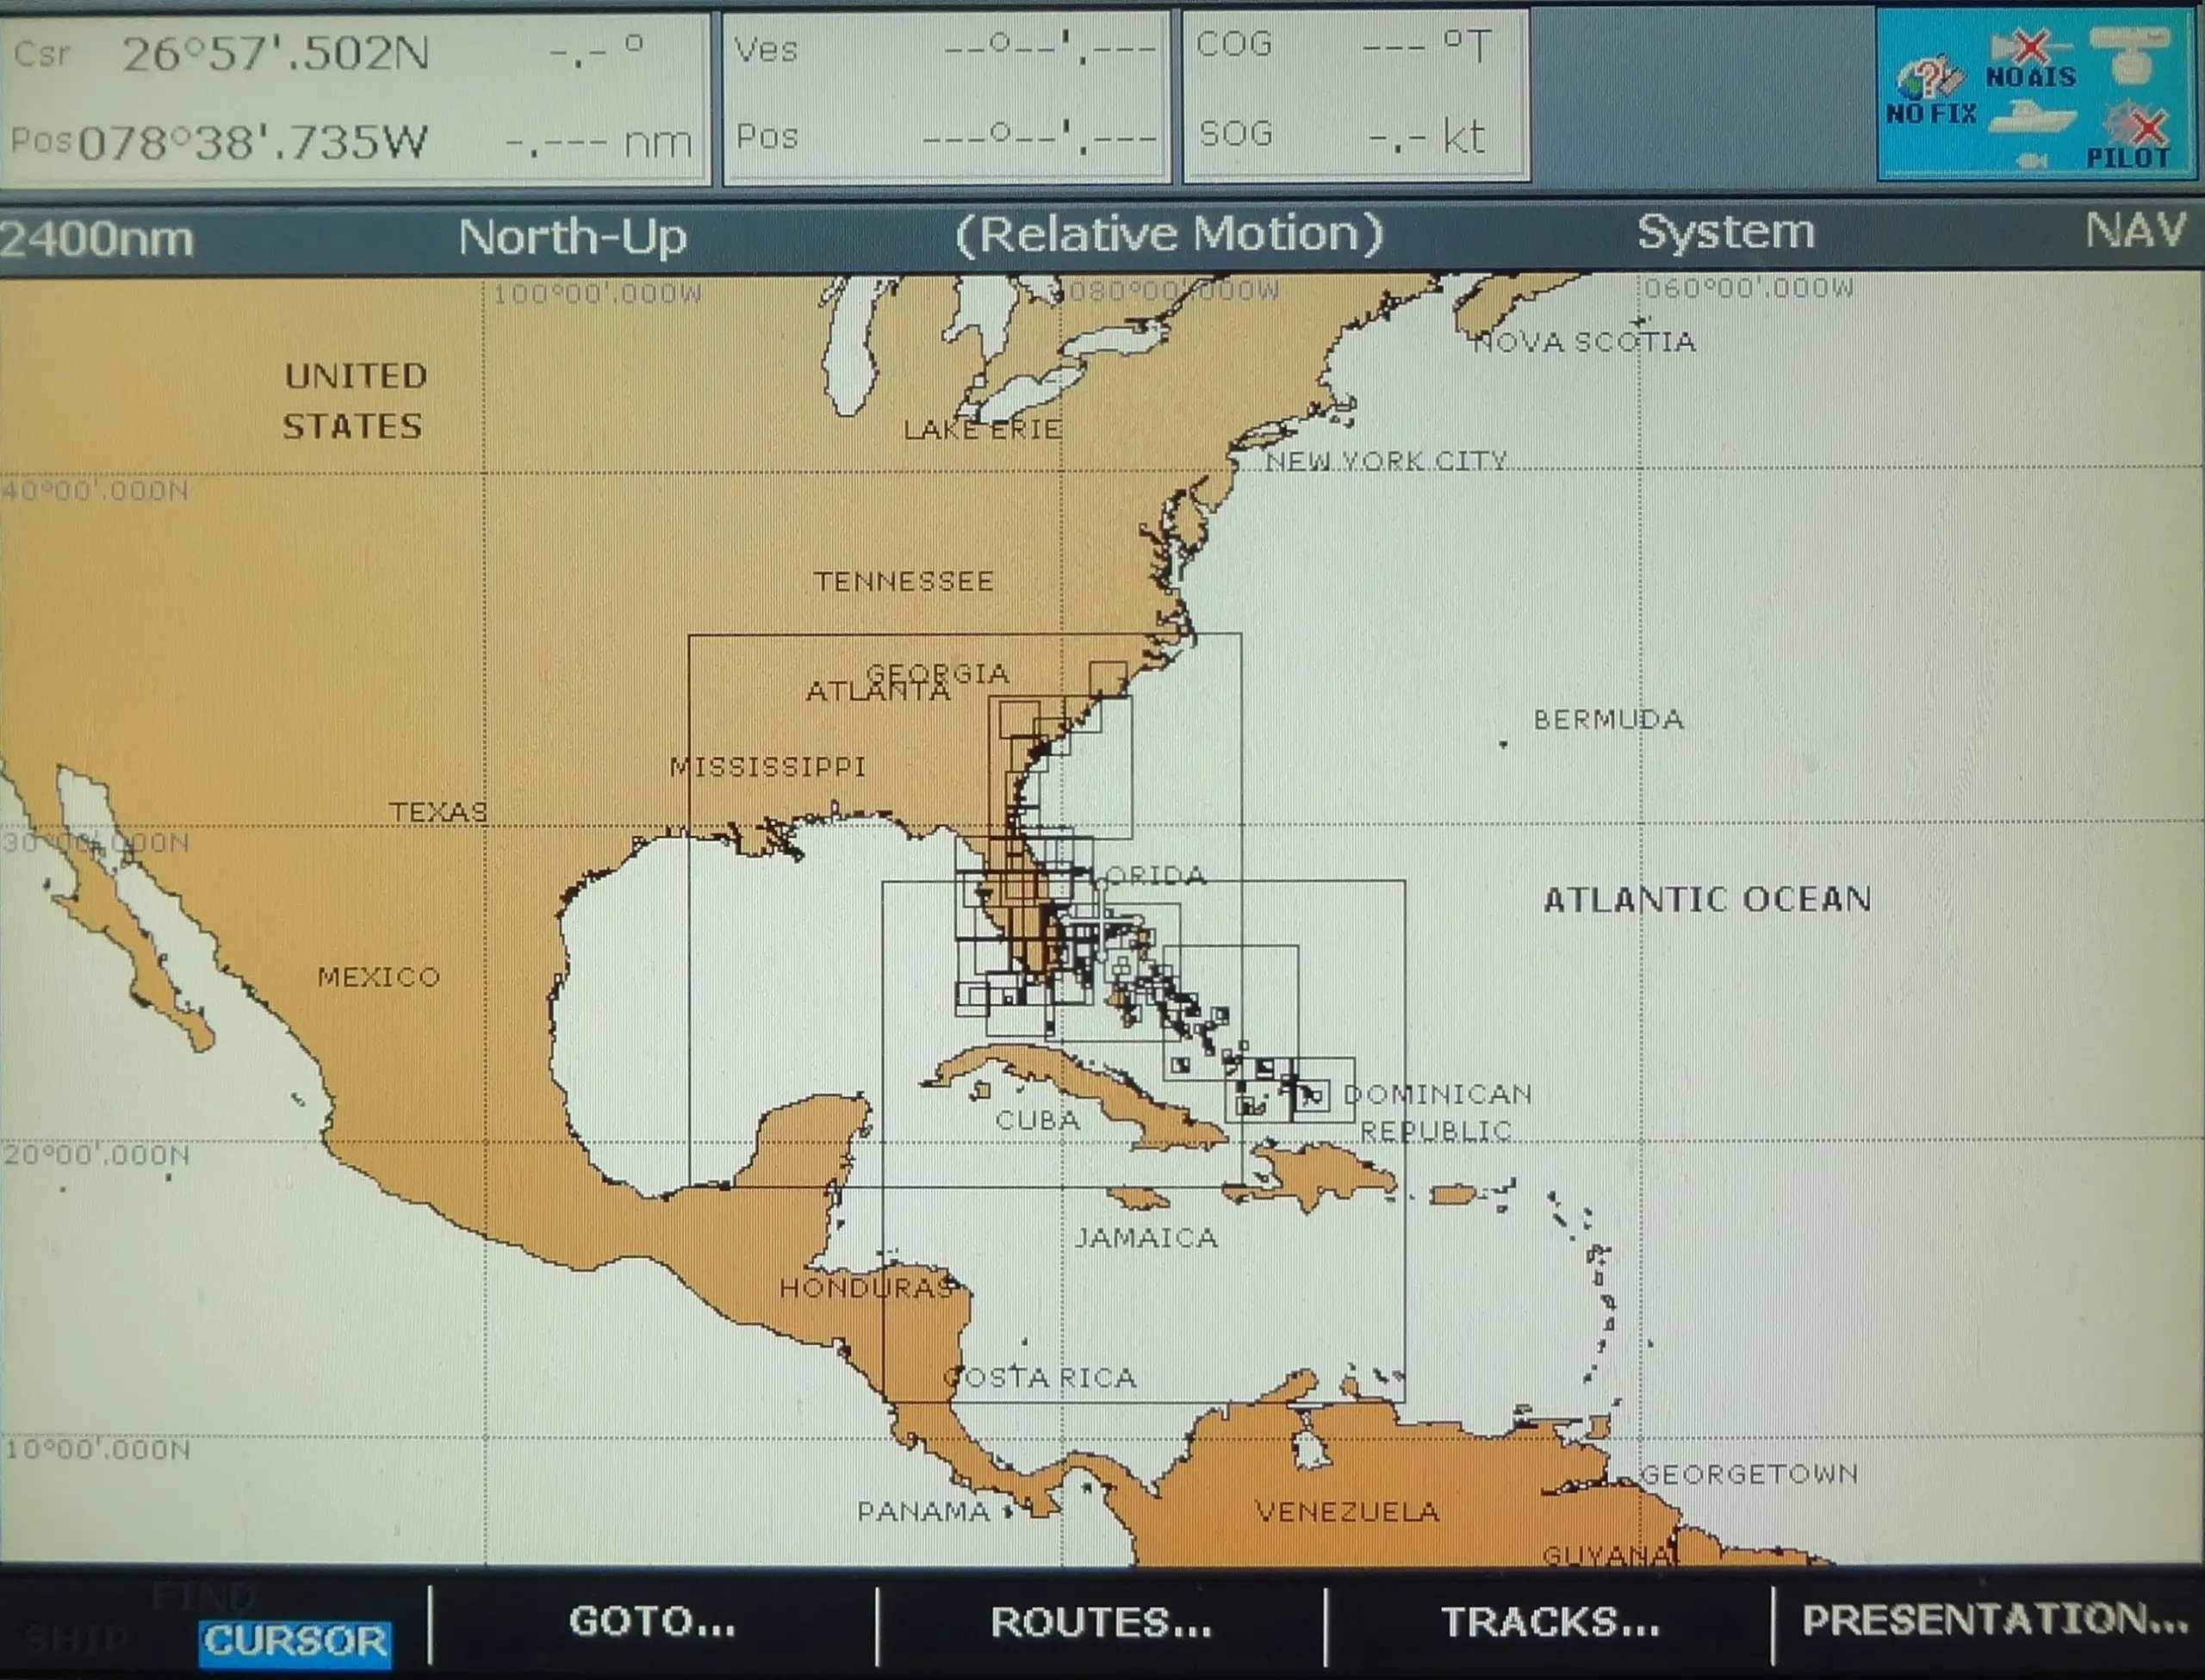This screenshot has height=1680, width=2205.
Task: Tap the small fish sonar icon
Action: click(2032, 160)
